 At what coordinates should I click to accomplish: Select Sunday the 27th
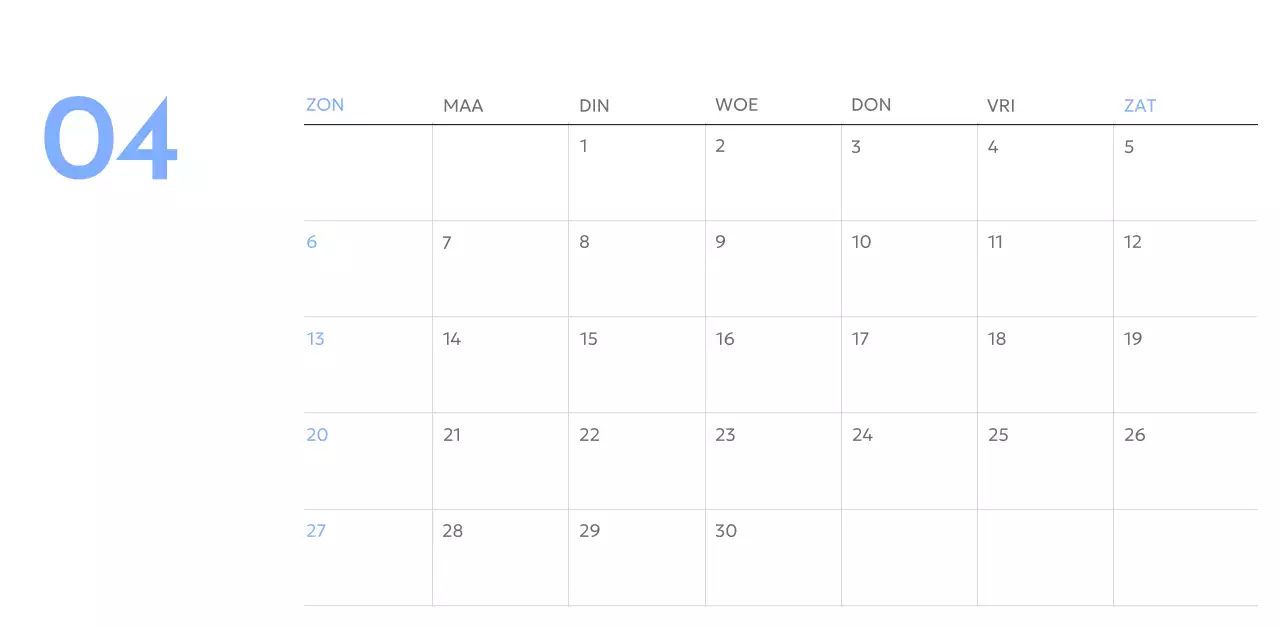[x=316, y=531]
